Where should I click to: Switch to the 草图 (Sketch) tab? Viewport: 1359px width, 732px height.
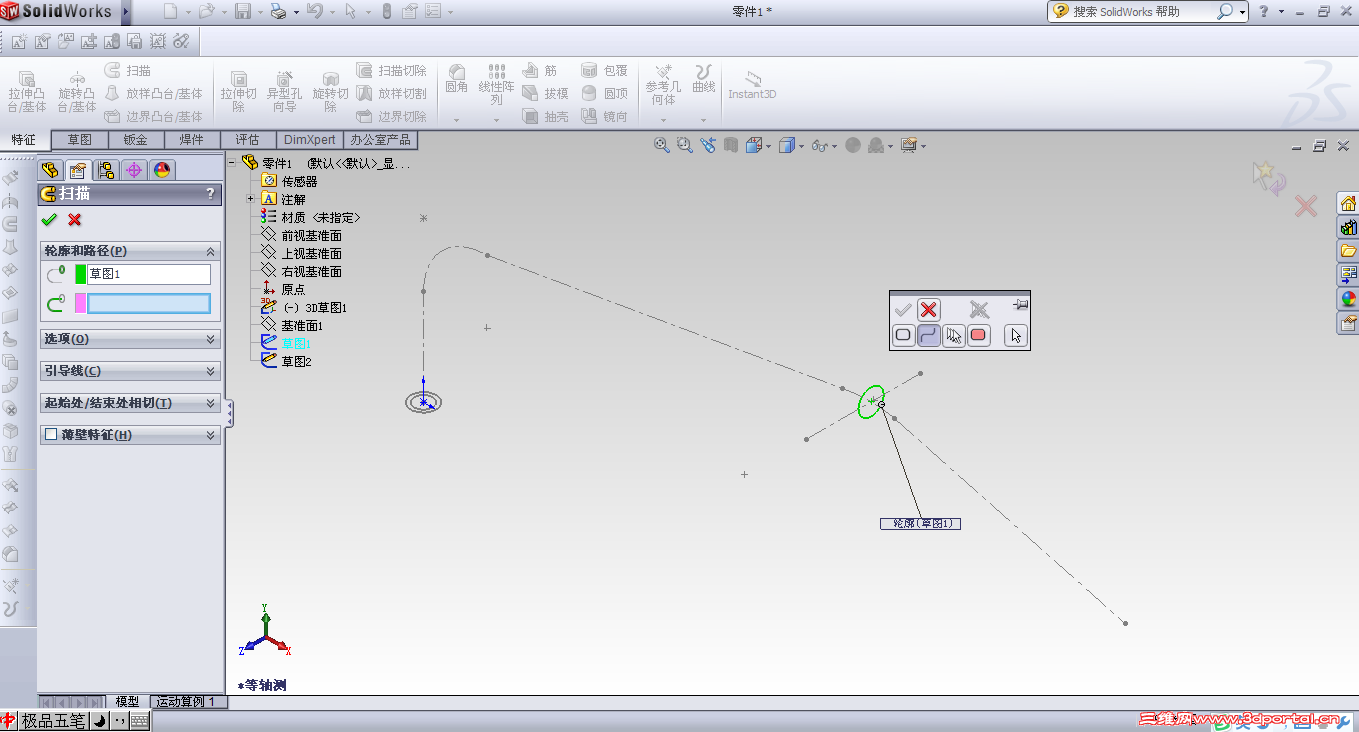coord(79,139)
